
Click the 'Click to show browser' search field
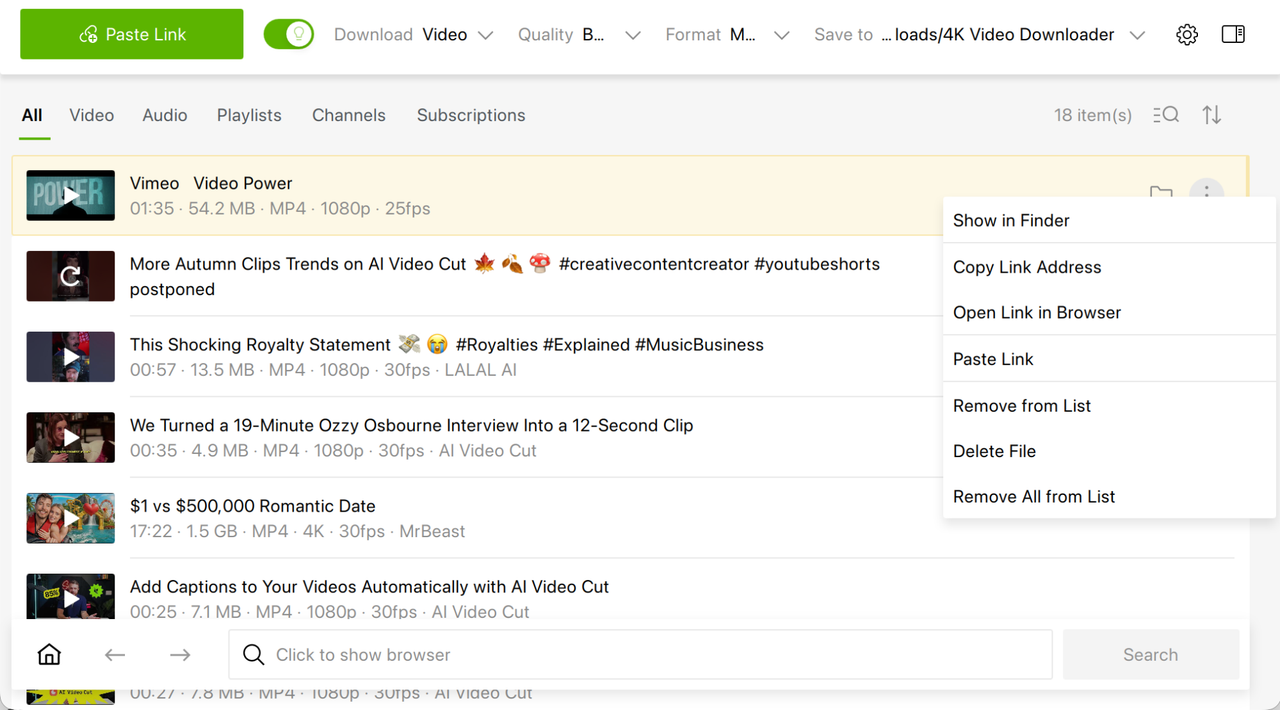tap(640, 655)
